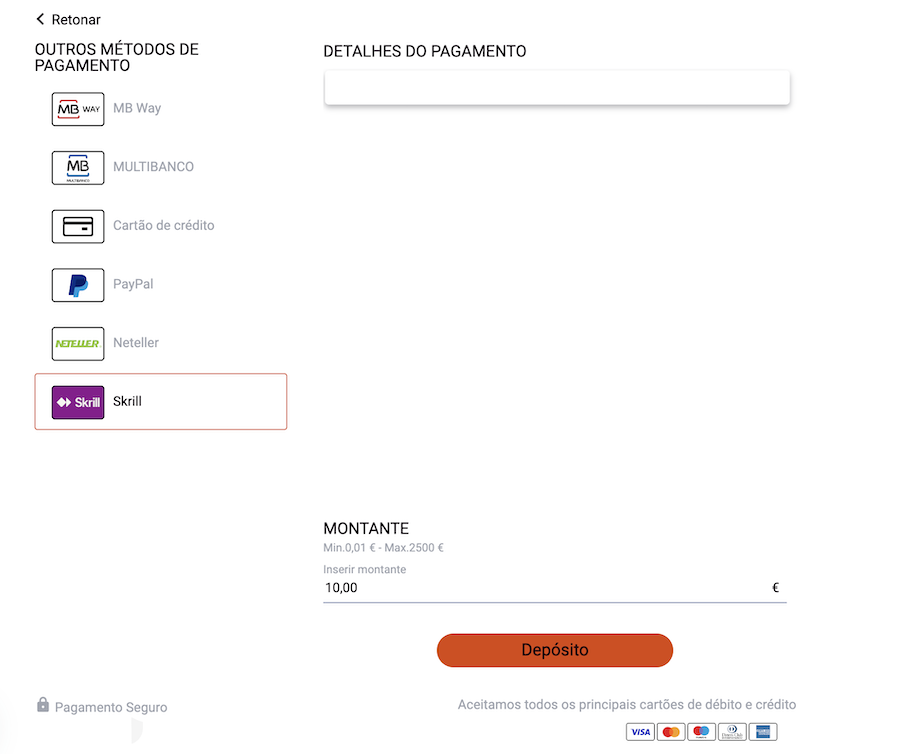This screenshot has height=754, width=900.
Task: Click the secure payment padlock icon
Action: pos(43,705)
